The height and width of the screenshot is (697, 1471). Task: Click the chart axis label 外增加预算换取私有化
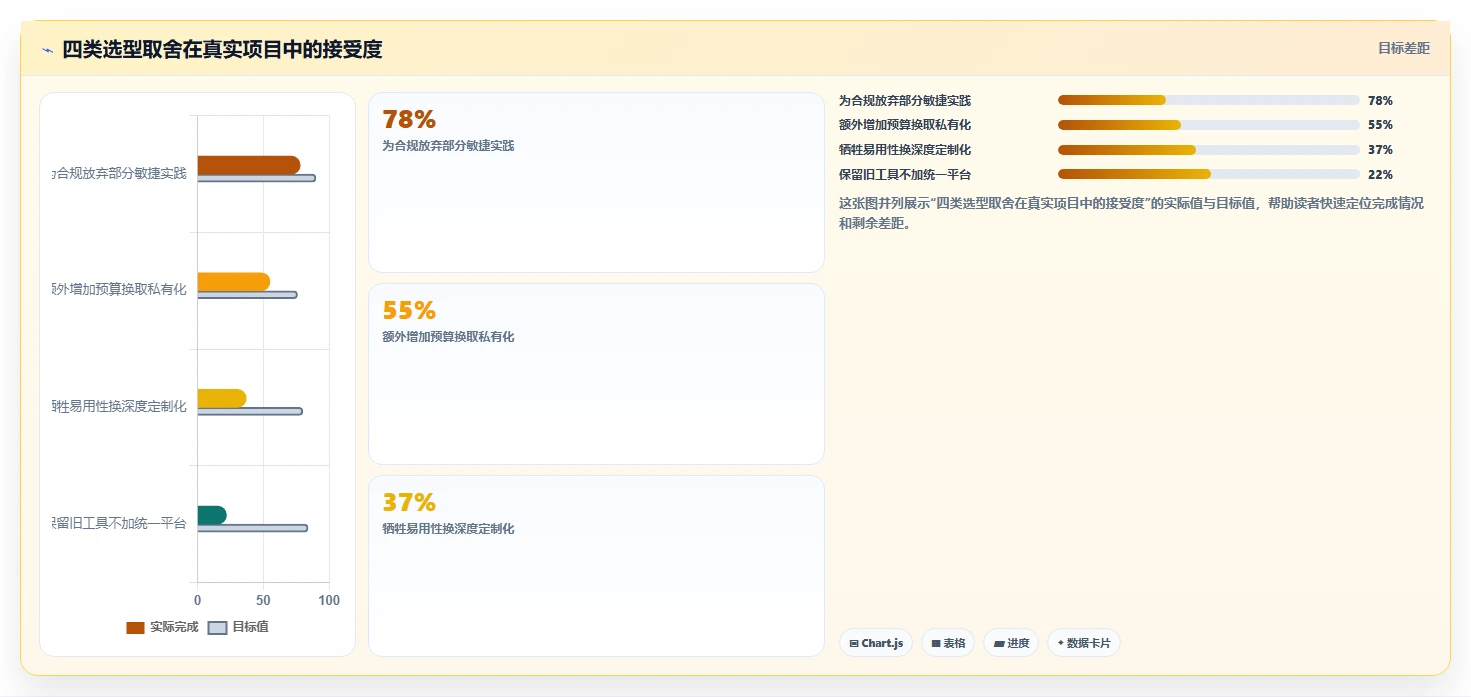click(119, 290)
